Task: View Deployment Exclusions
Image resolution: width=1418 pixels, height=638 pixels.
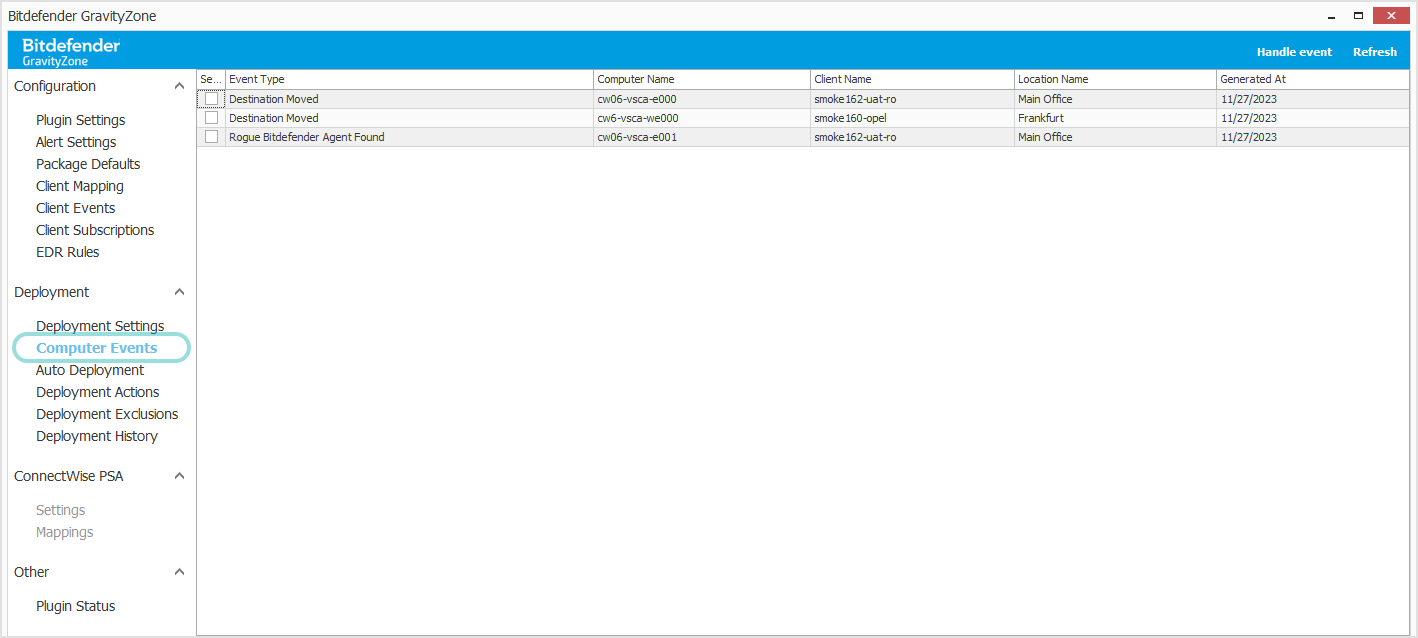Action: 107,413
